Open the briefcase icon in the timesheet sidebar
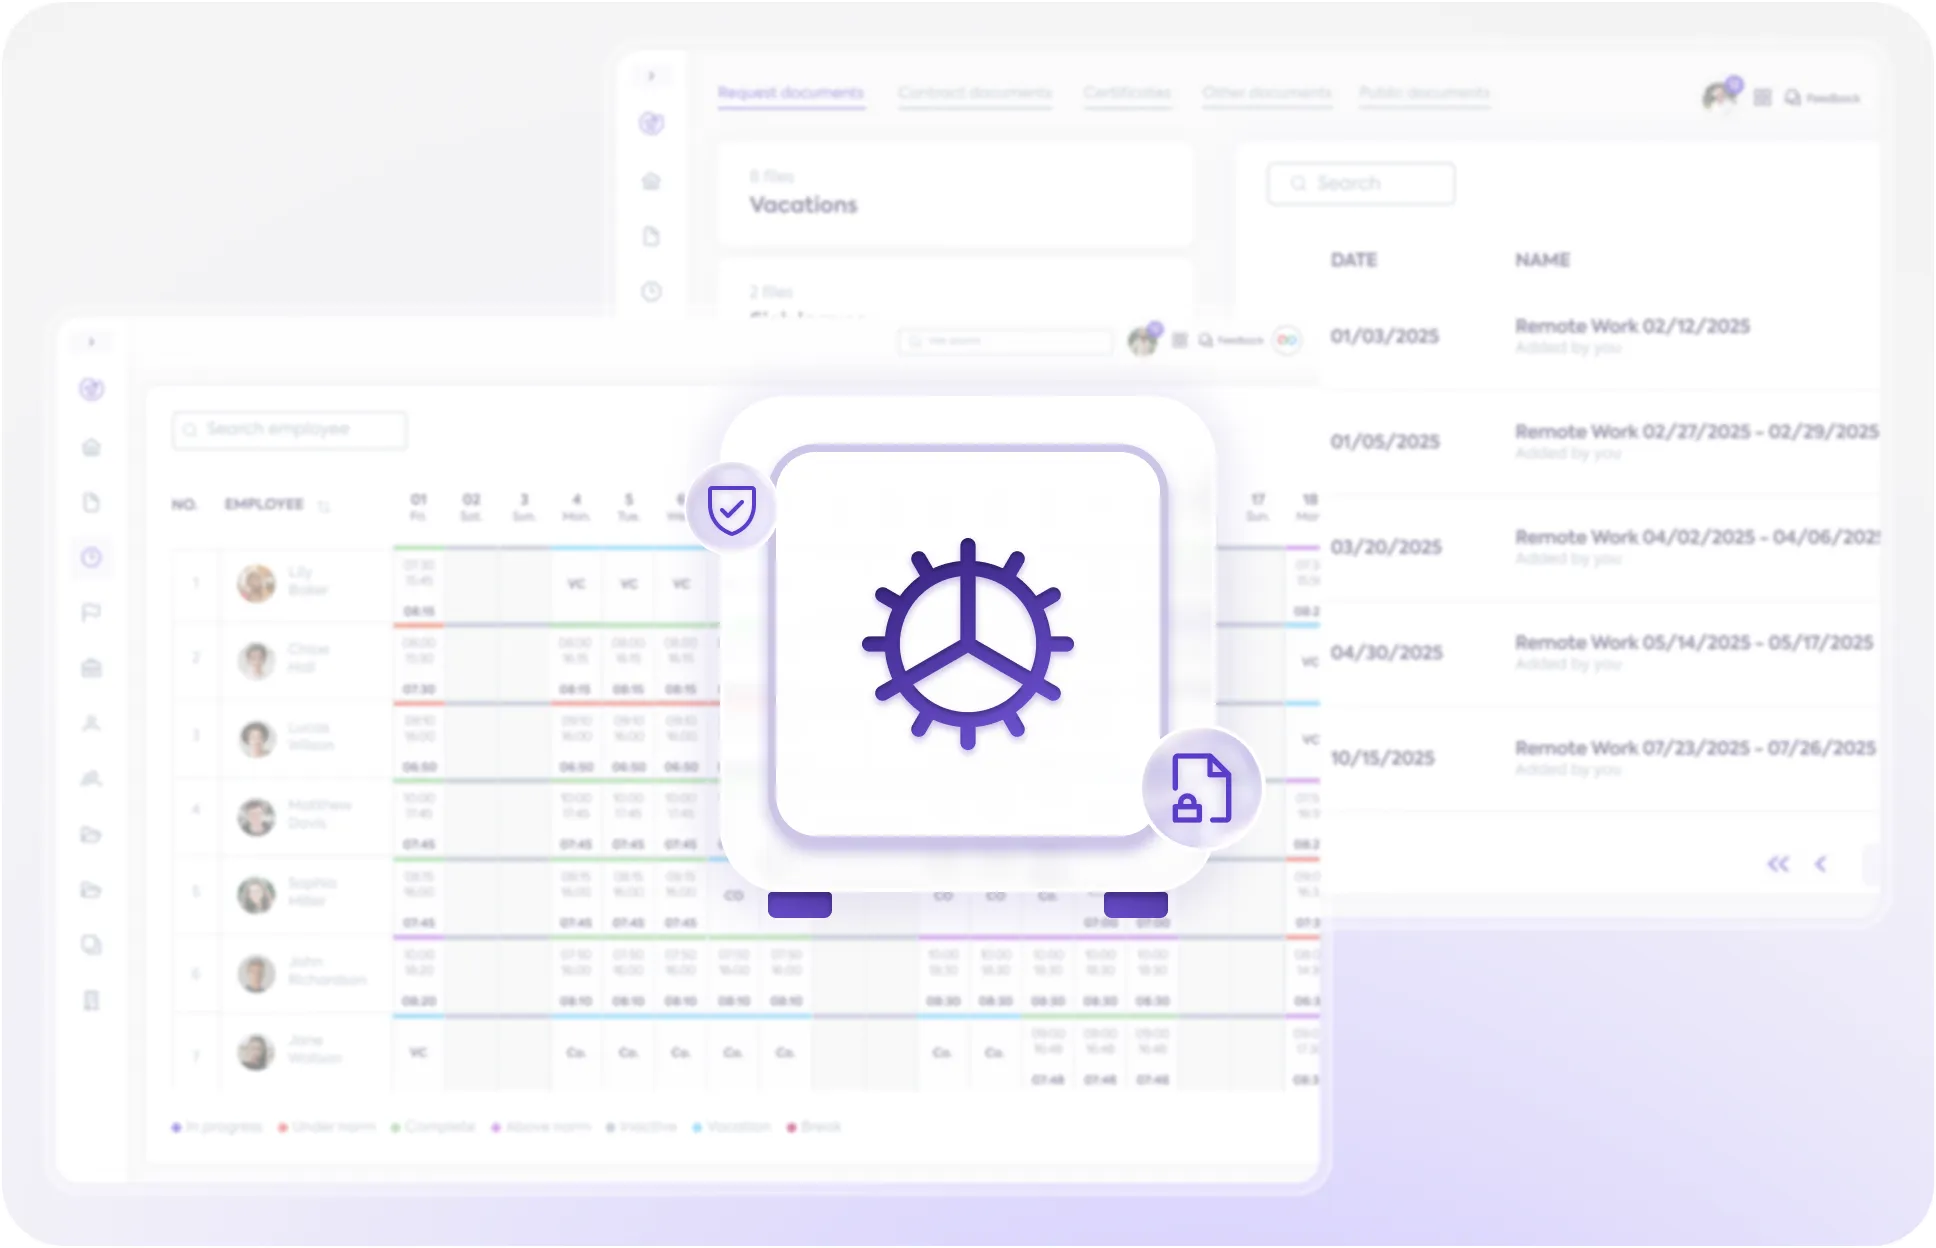 [91, 668]
